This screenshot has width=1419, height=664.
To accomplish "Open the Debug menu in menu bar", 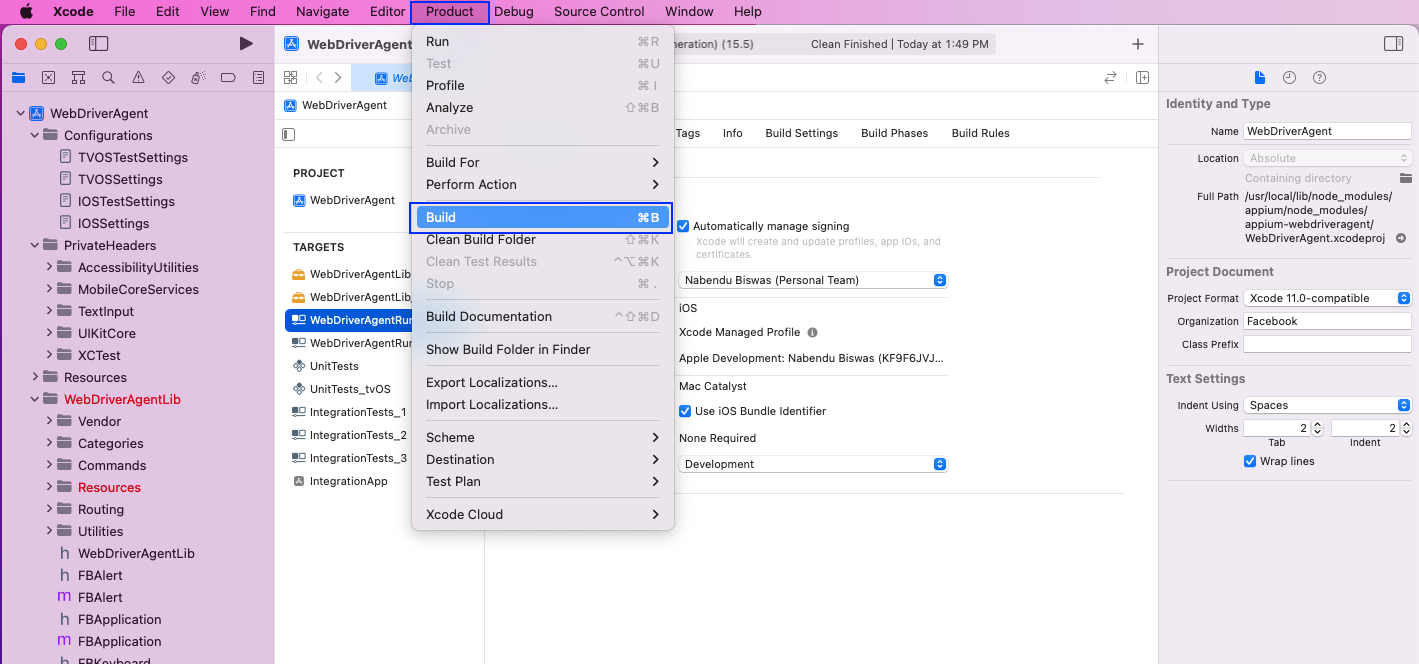I will pos(514,12).
